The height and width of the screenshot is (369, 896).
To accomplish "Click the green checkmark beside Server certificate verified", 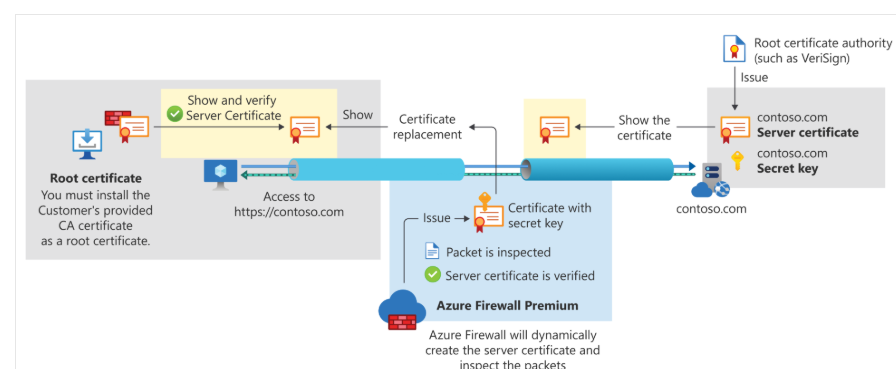I will (433, 275).
